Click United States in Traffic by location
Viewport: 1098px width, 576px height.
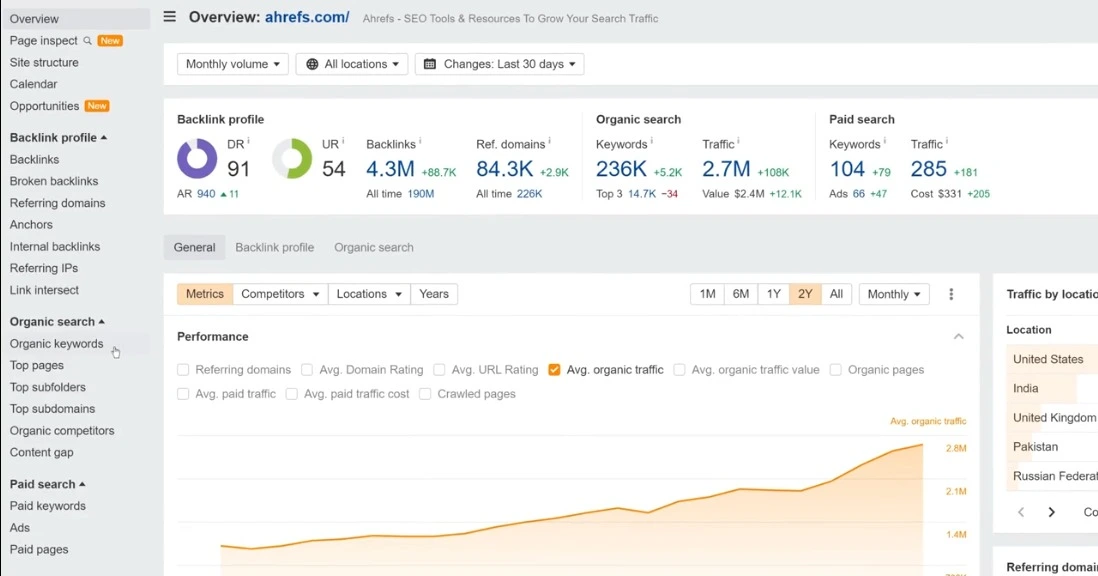[1048, 359]
